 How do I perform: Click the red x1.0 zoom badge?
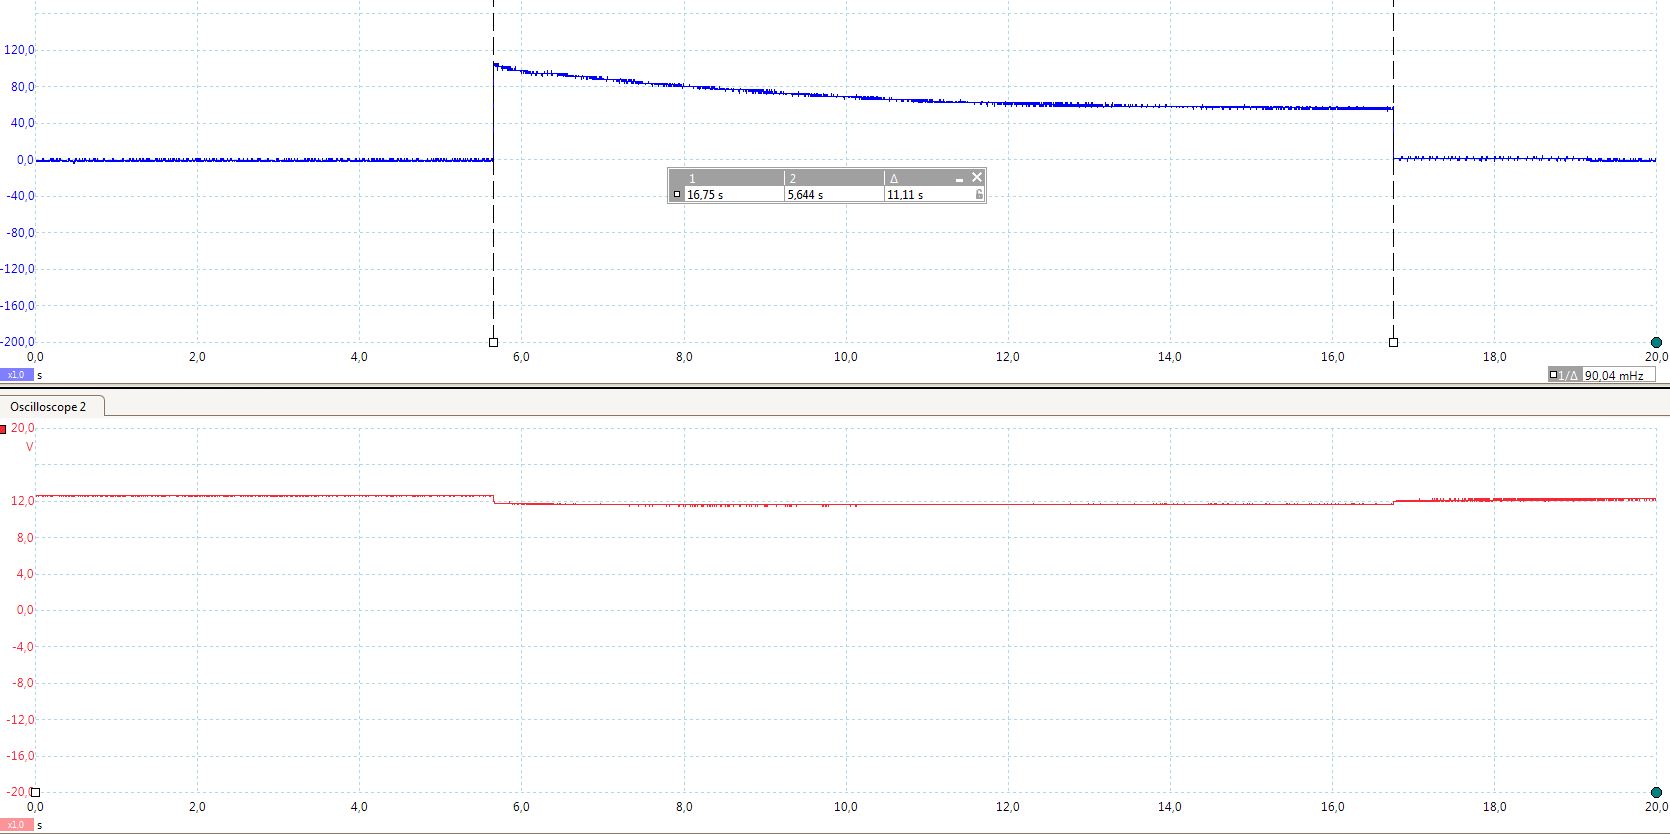click(16, 825)
